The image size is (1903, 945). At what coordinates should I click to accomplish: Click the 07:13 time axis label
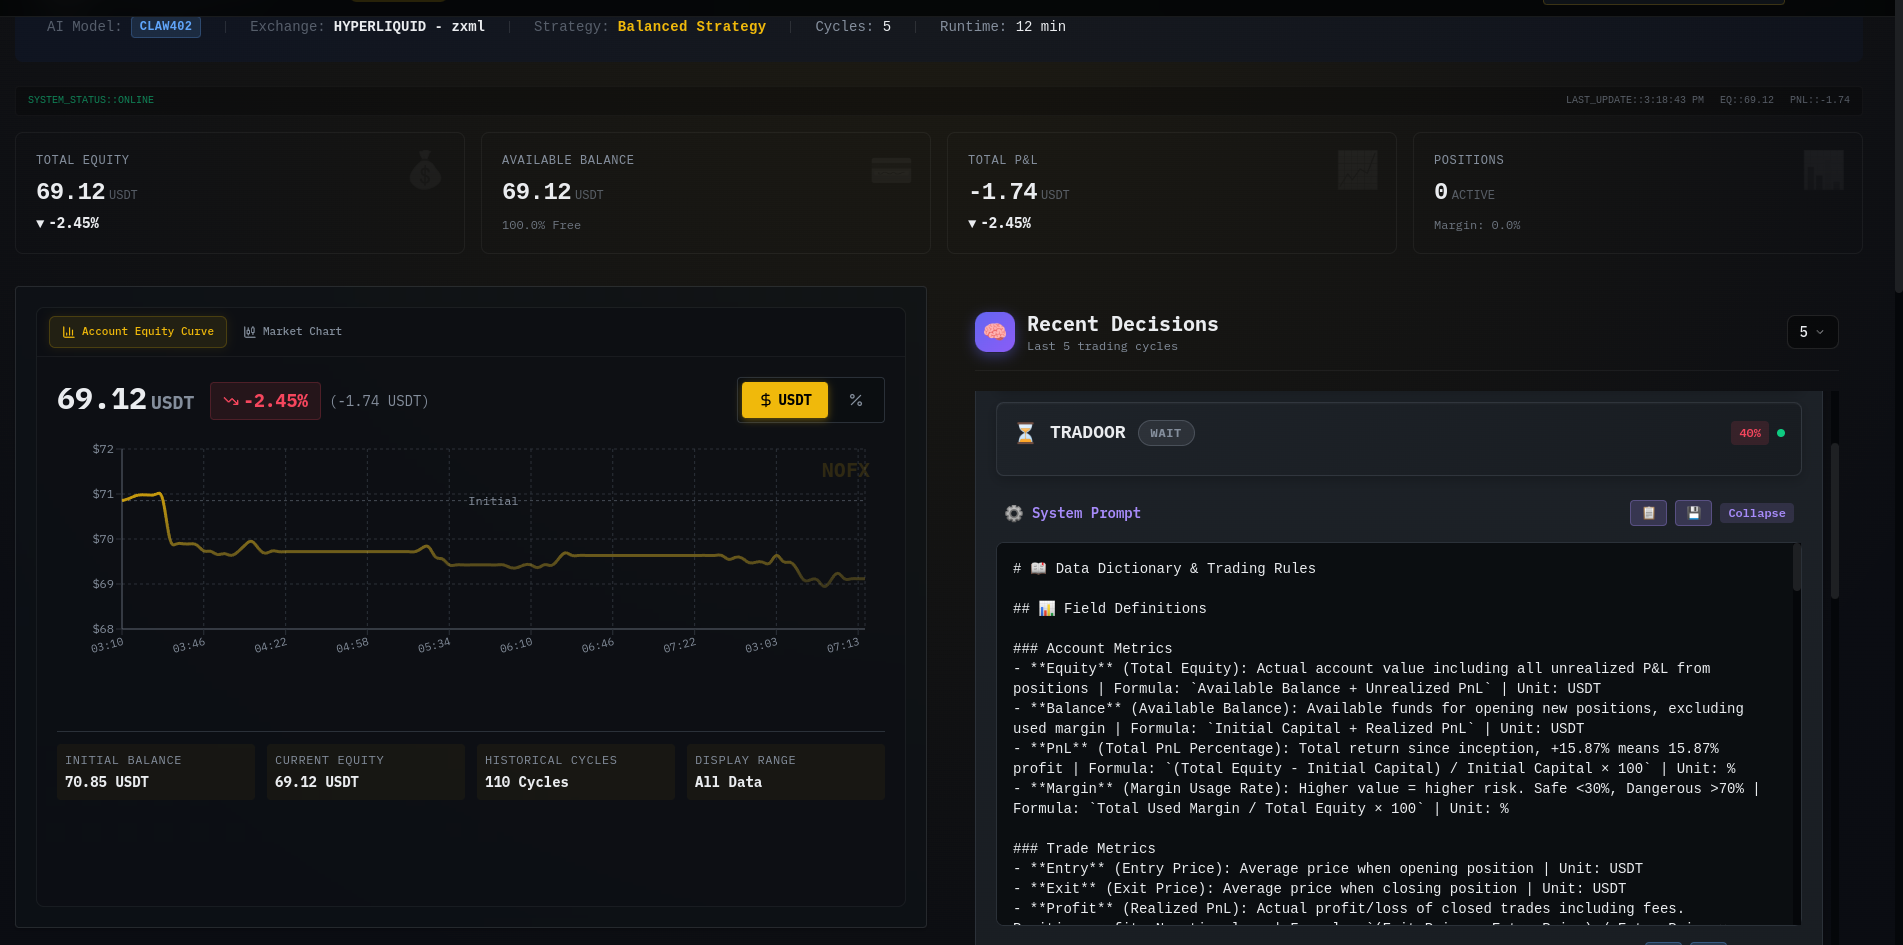click(x=843, y=645)
